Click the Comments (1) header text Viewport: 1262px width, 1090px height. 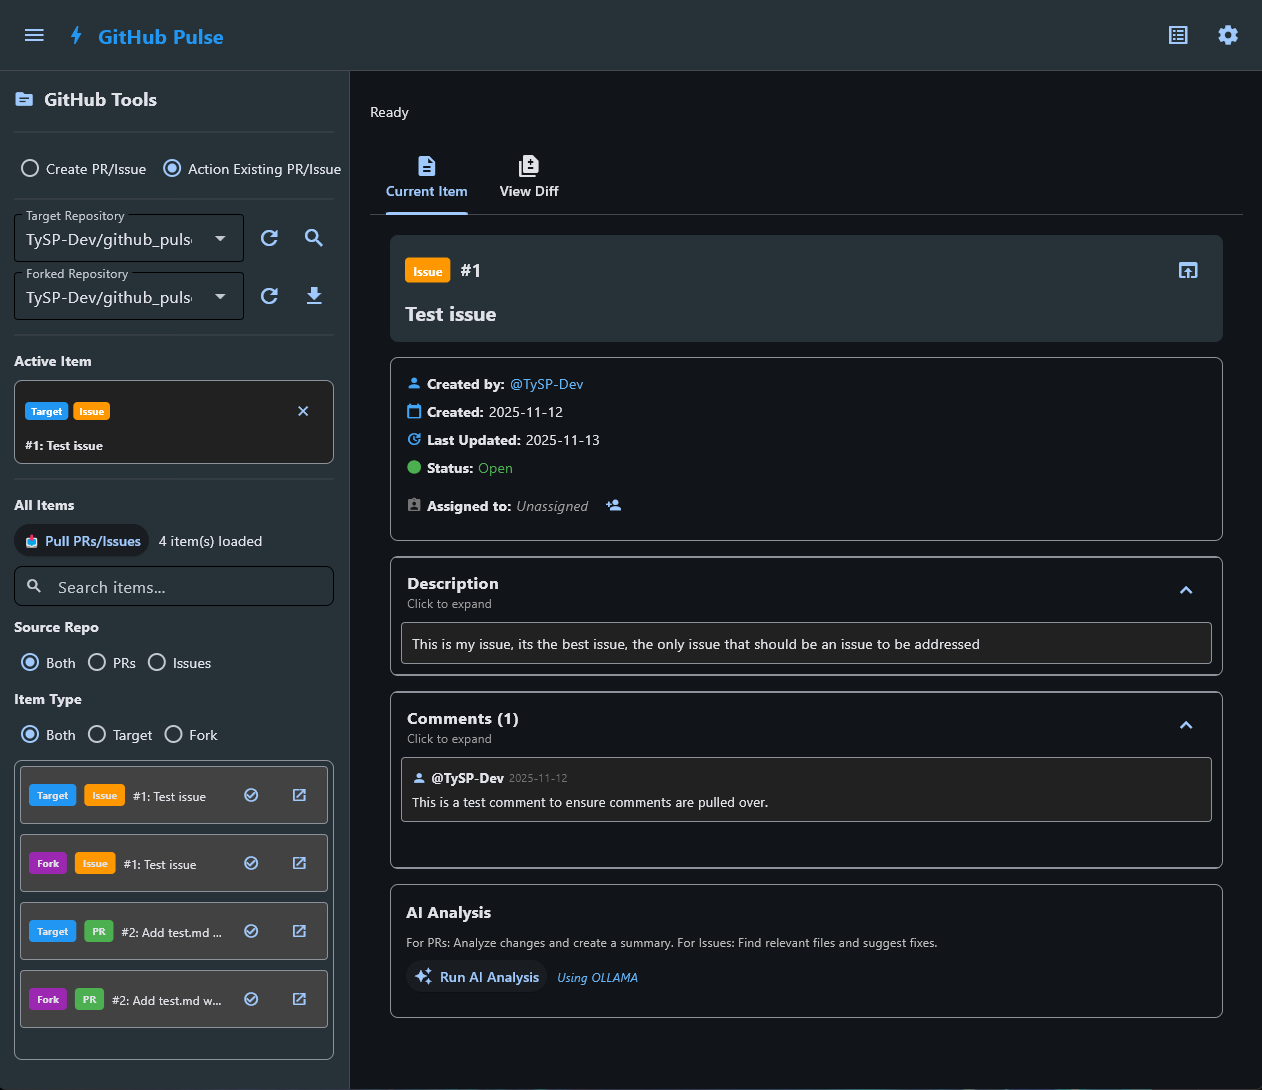click(x=463, y=718)
